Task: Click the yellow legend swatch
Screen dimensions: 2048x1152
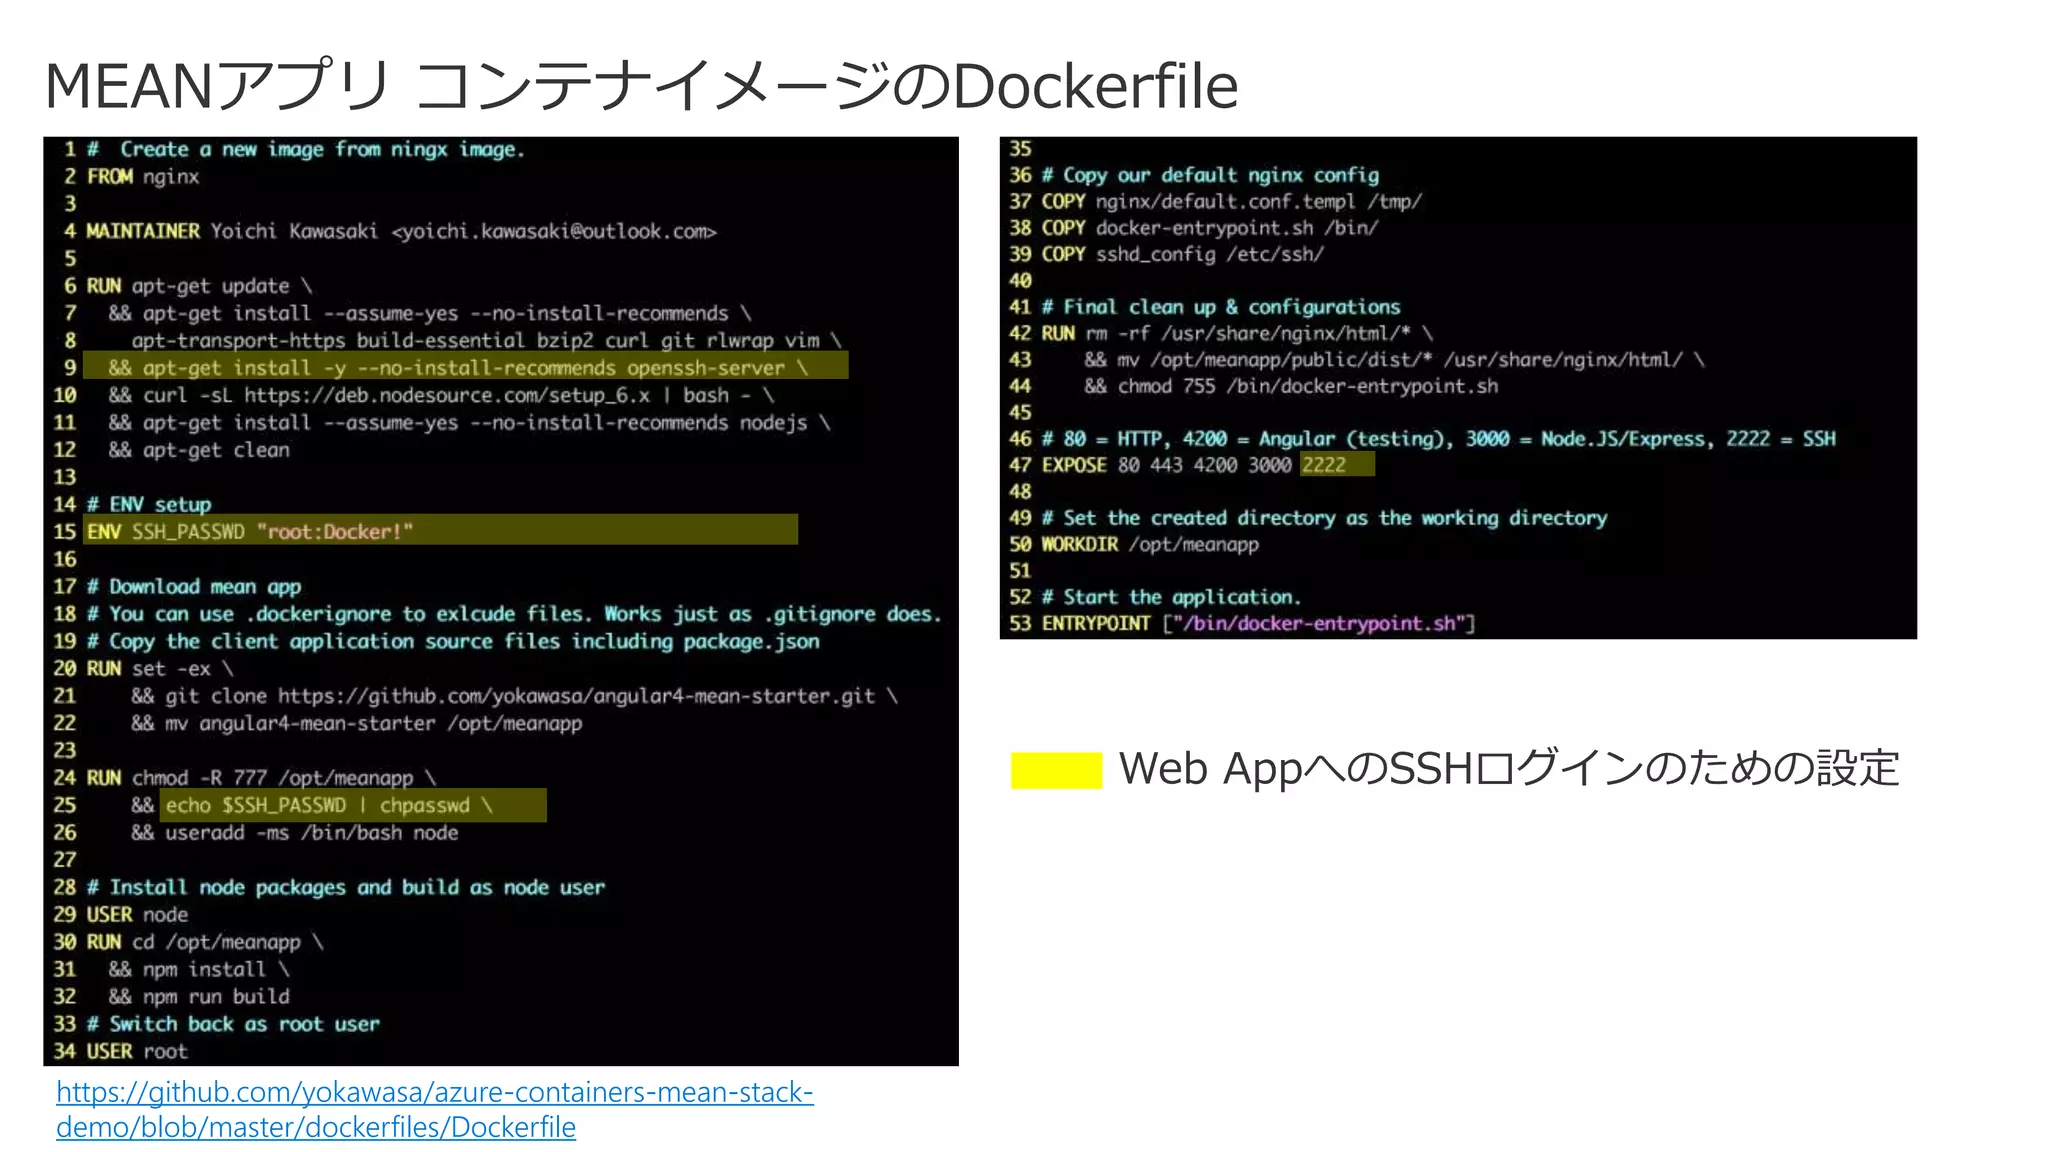Action: click(x=1056, y=770)
